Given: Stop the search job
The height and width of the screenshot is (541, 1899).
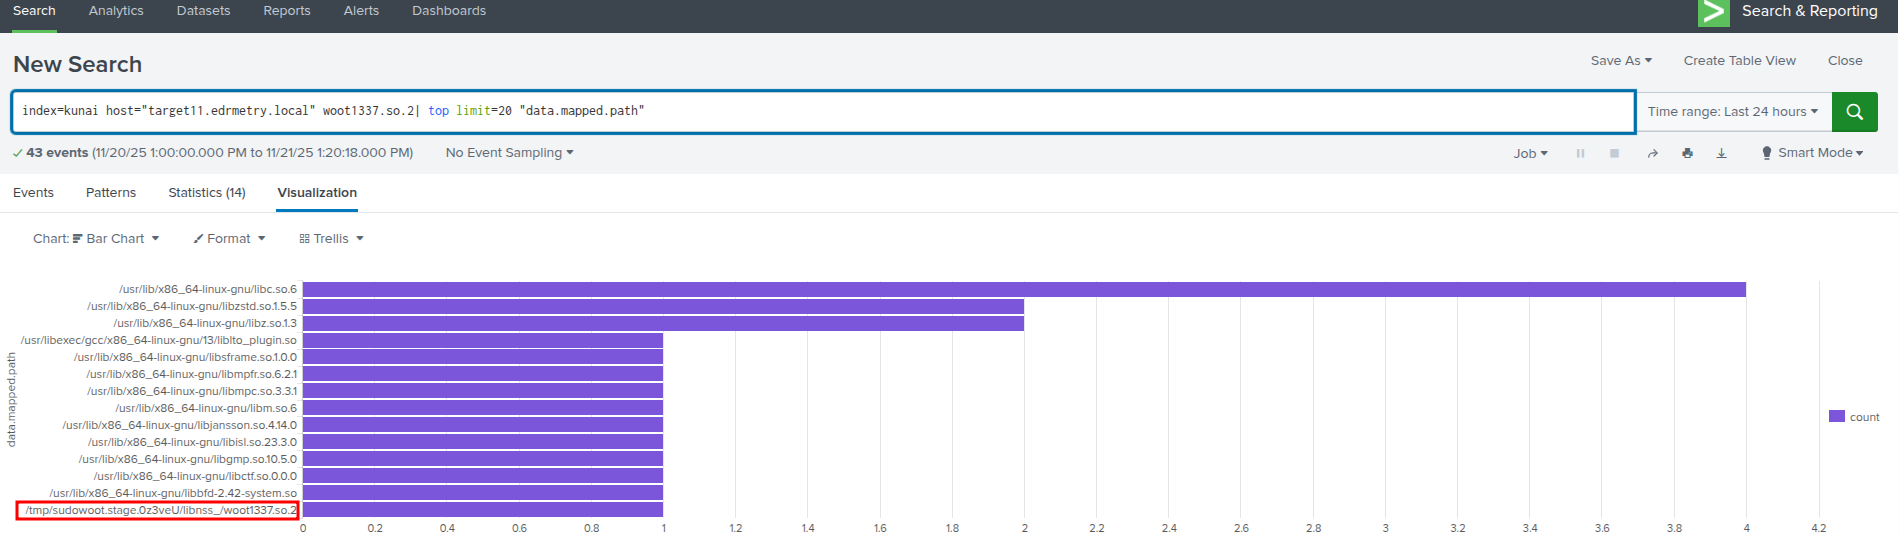Looking at the screenshot, I should 1614,154.
